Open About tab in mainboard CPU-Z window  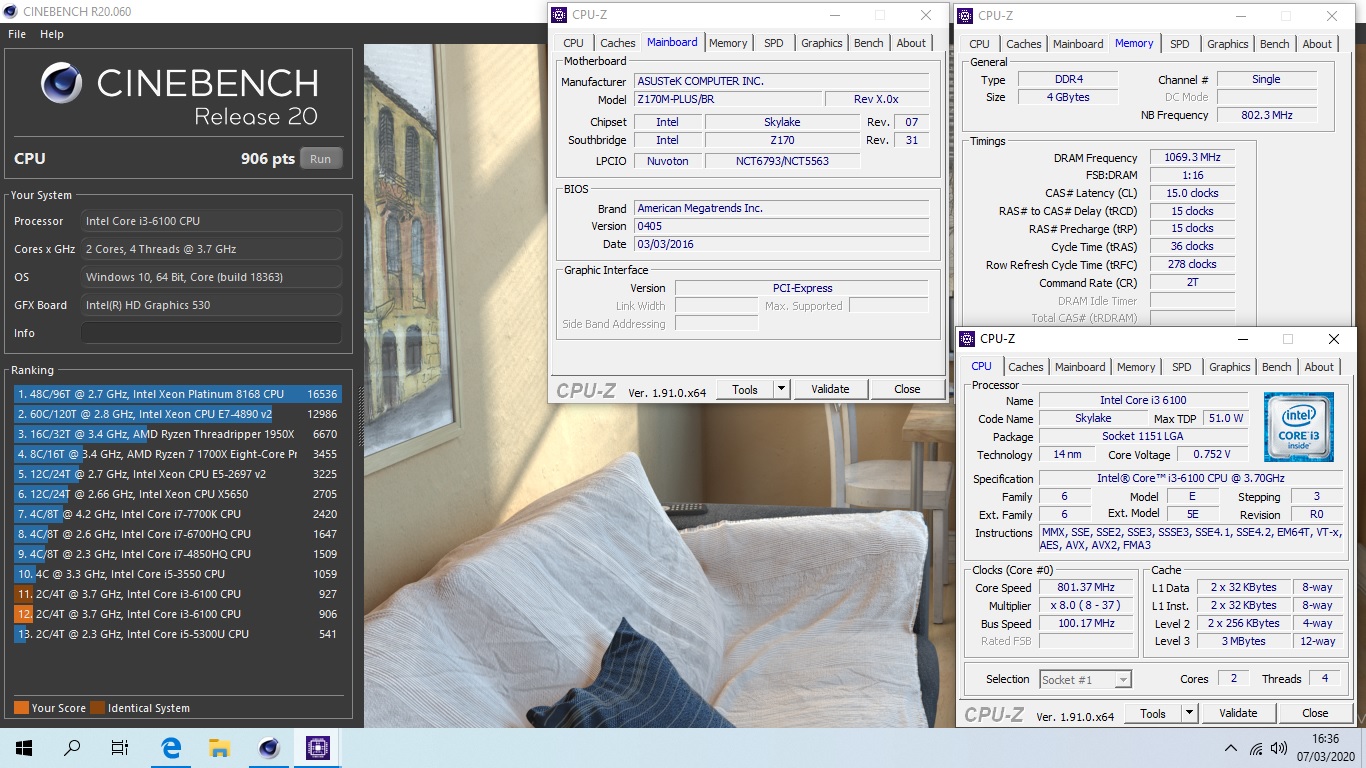[x=911, y=43]
